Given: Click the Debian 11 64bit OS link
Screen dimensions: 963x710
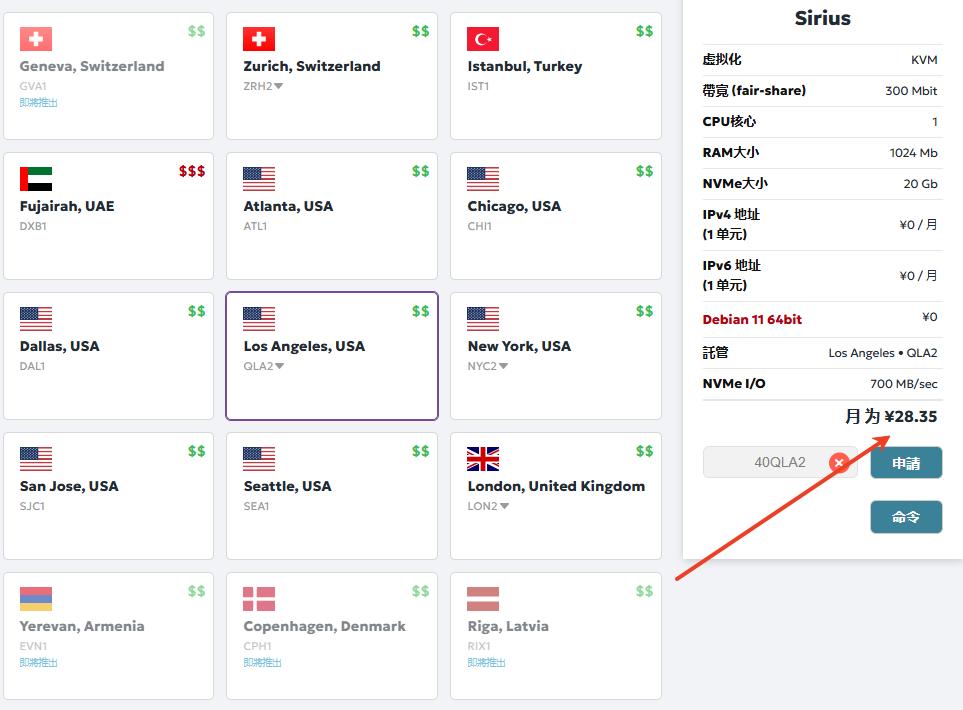Looking at the screenshot, I should [x=752, y=319].
